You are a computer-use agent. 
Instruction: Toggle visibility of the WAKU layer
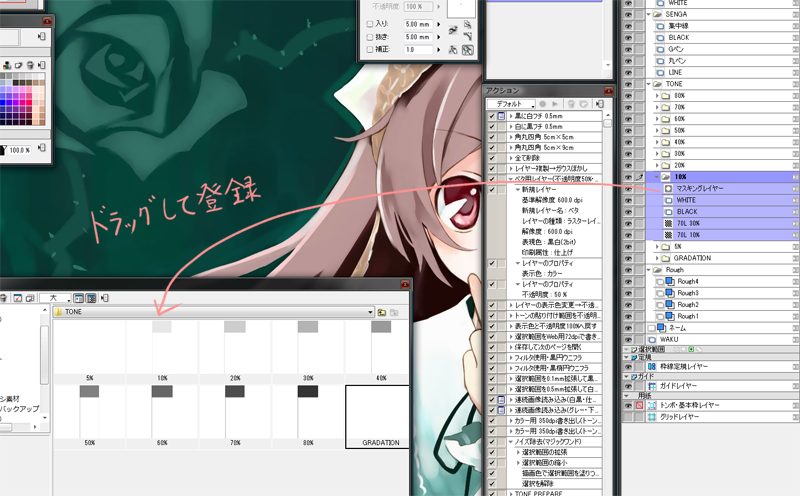628,339
